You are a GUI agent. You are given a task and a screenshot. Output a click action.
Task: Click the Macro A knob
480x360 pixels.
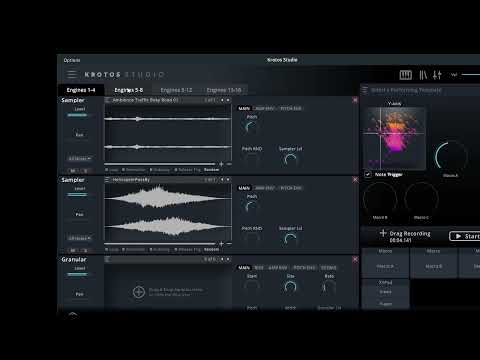pyautogui.click(x=451, y=157)
